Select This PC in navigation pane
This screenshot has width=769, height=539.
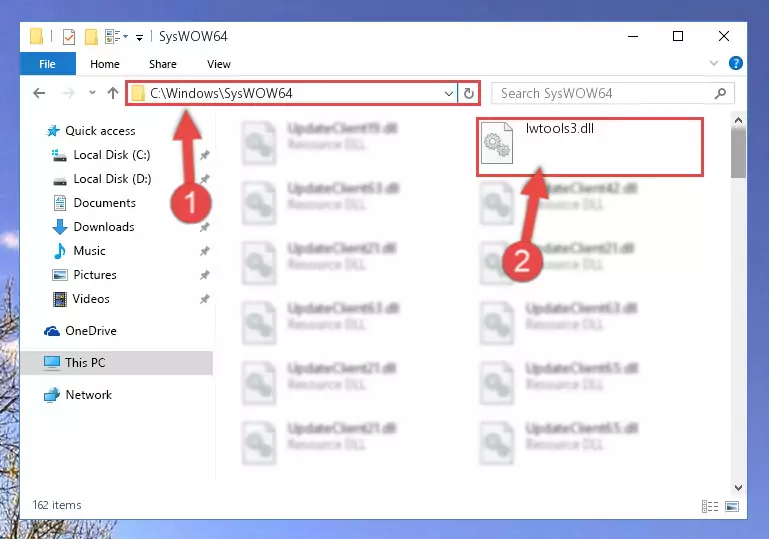117,363
